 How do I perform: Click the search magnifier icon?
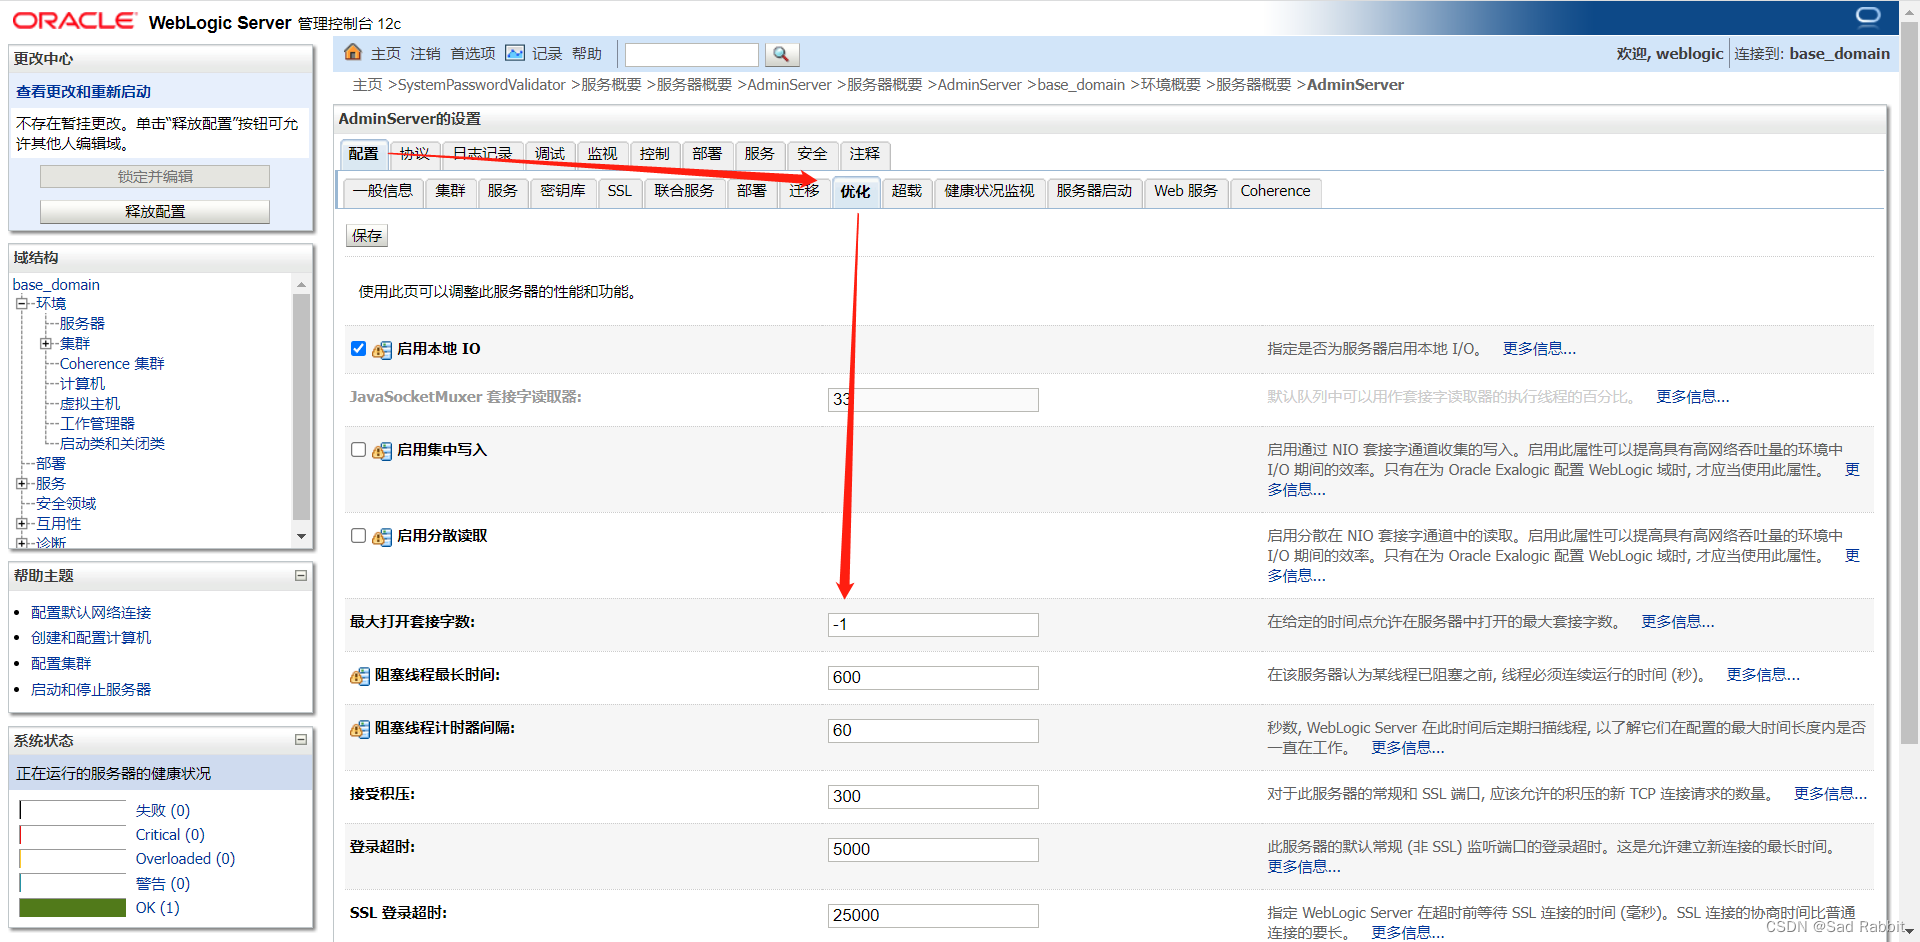[x=782, y=55]
